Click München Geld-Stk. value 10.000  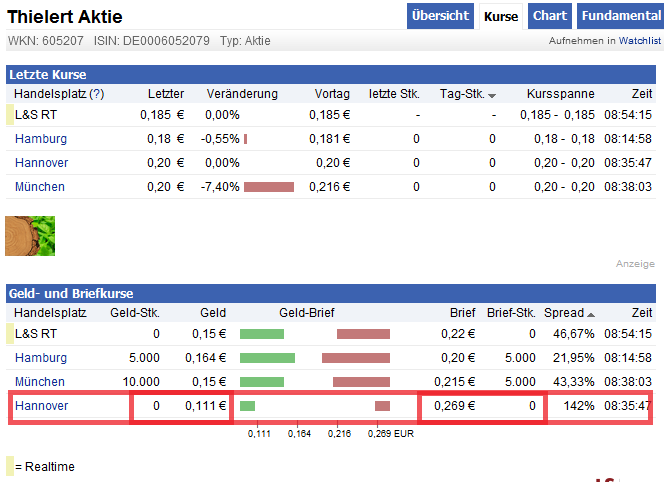click(x=141, y=382)
